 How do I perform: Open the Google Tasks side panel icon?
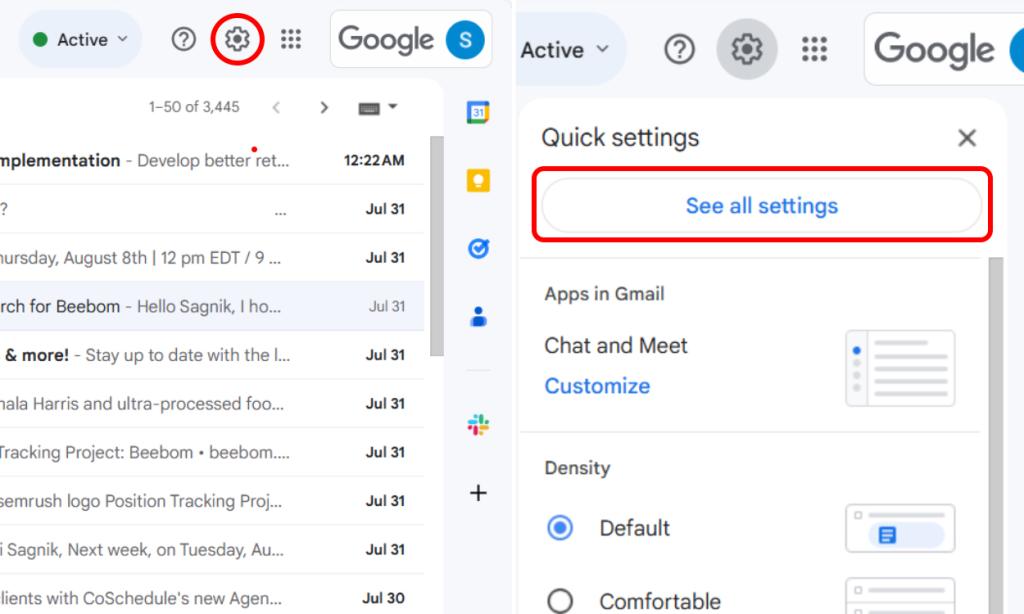point(478,248)
